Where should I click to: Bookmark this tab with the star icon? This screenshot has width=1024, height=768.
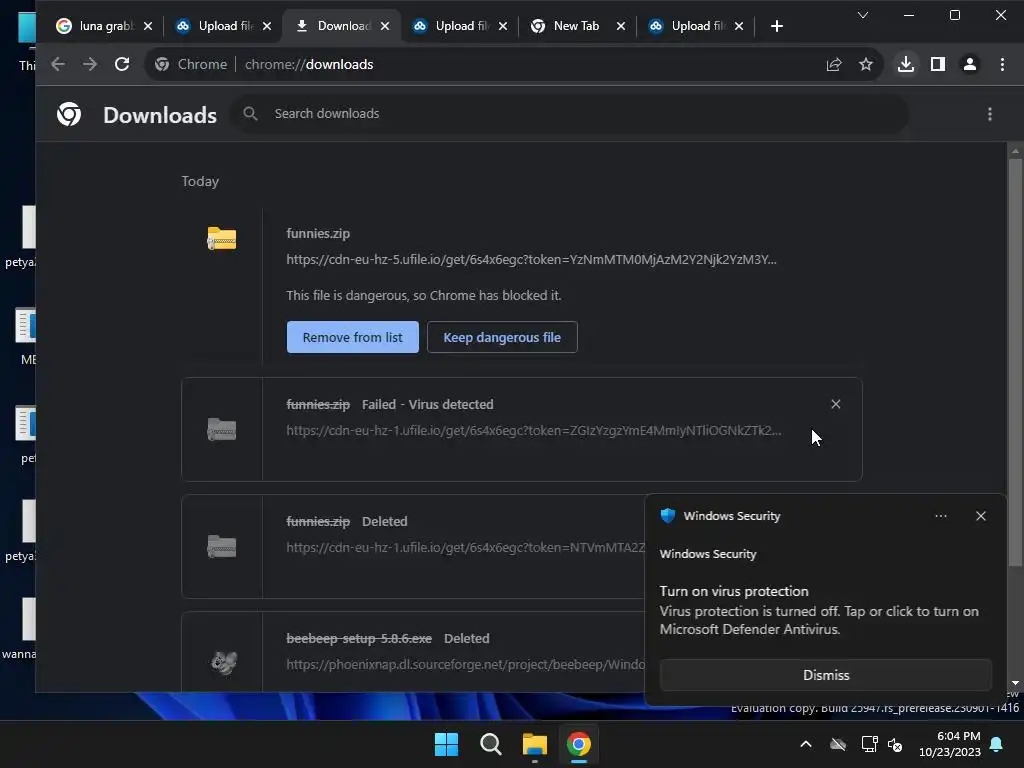pos(866,64)
